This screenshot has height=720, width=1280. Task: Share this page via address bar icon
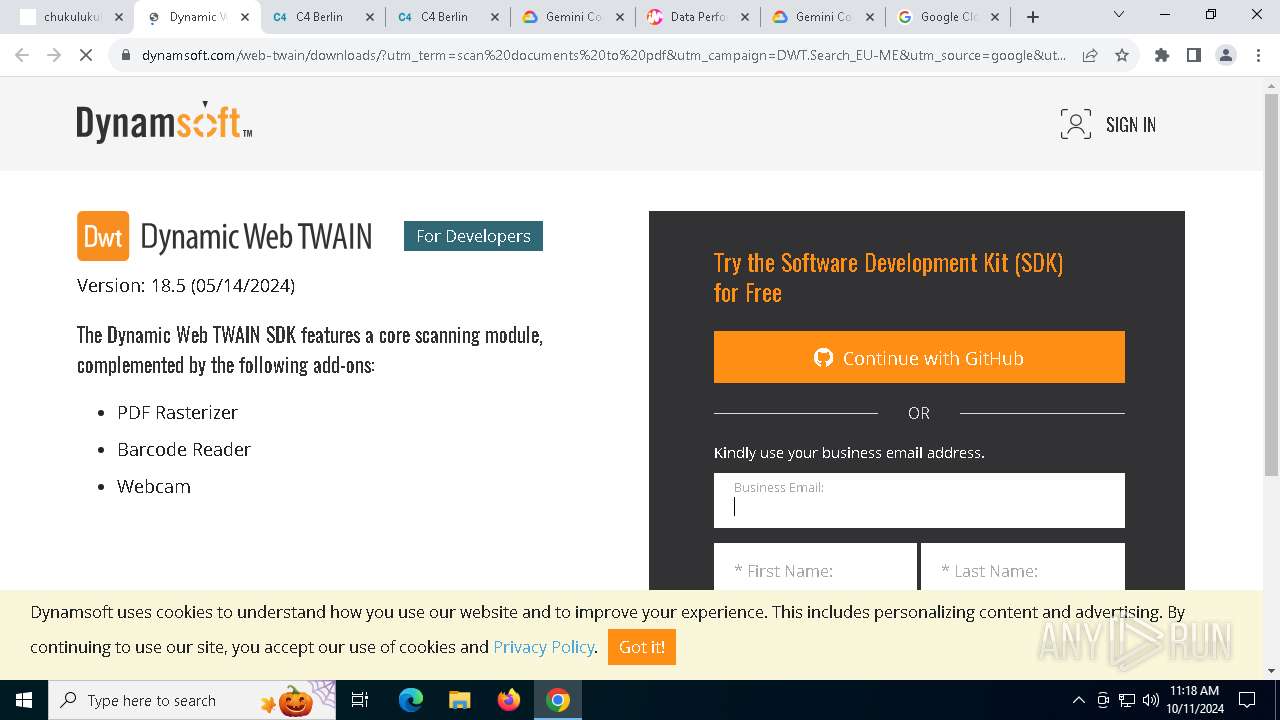1090,55
